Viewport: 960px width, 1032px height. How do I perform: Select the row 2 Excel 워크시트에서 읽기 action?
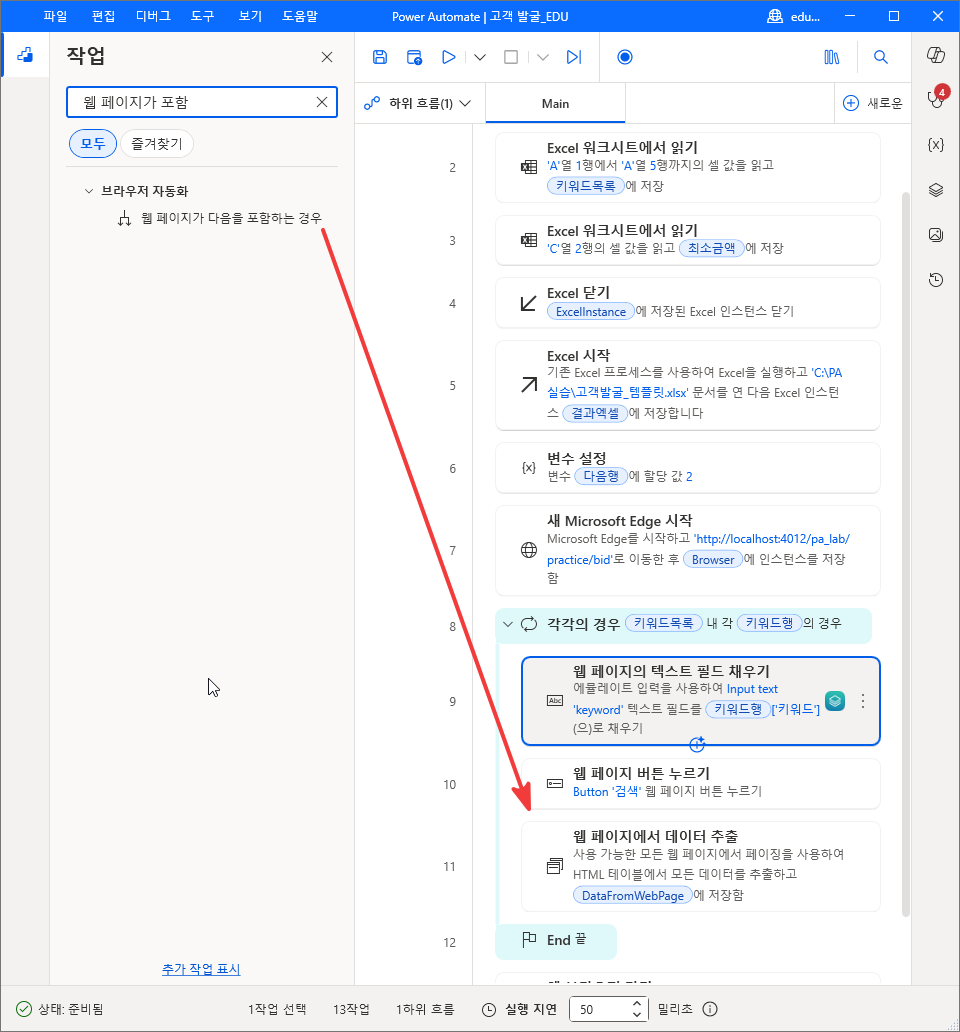688,167
